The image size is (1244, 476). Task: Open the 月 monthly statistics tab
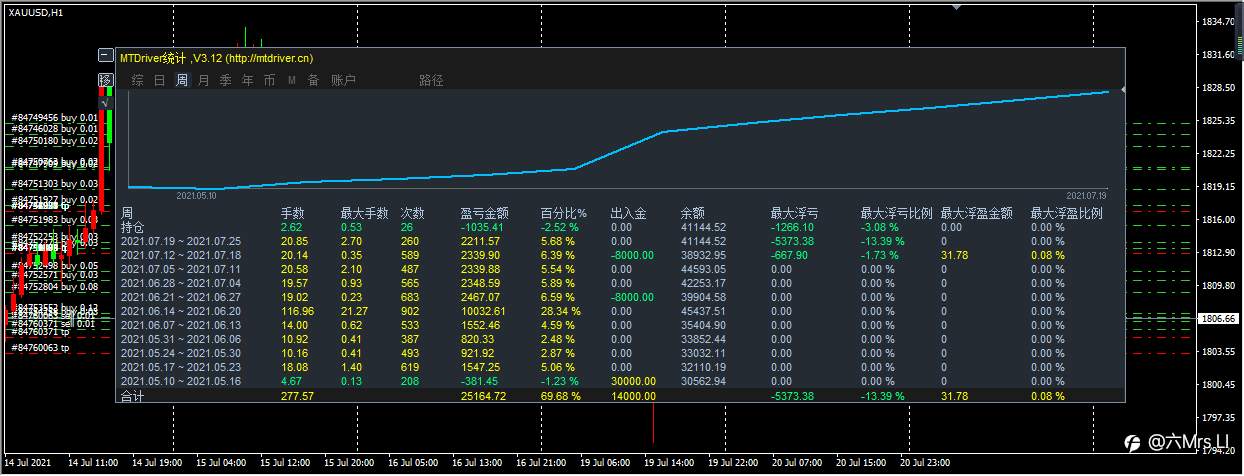pyautogui.click(x=203, y=80)
